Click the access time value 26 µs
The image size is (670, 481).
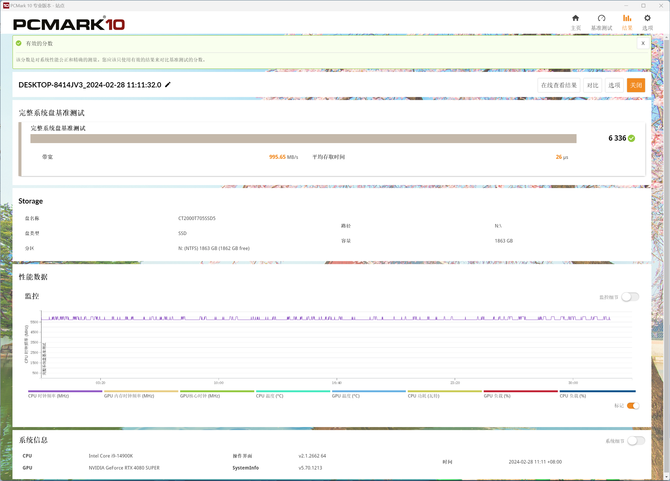[561, 157]
